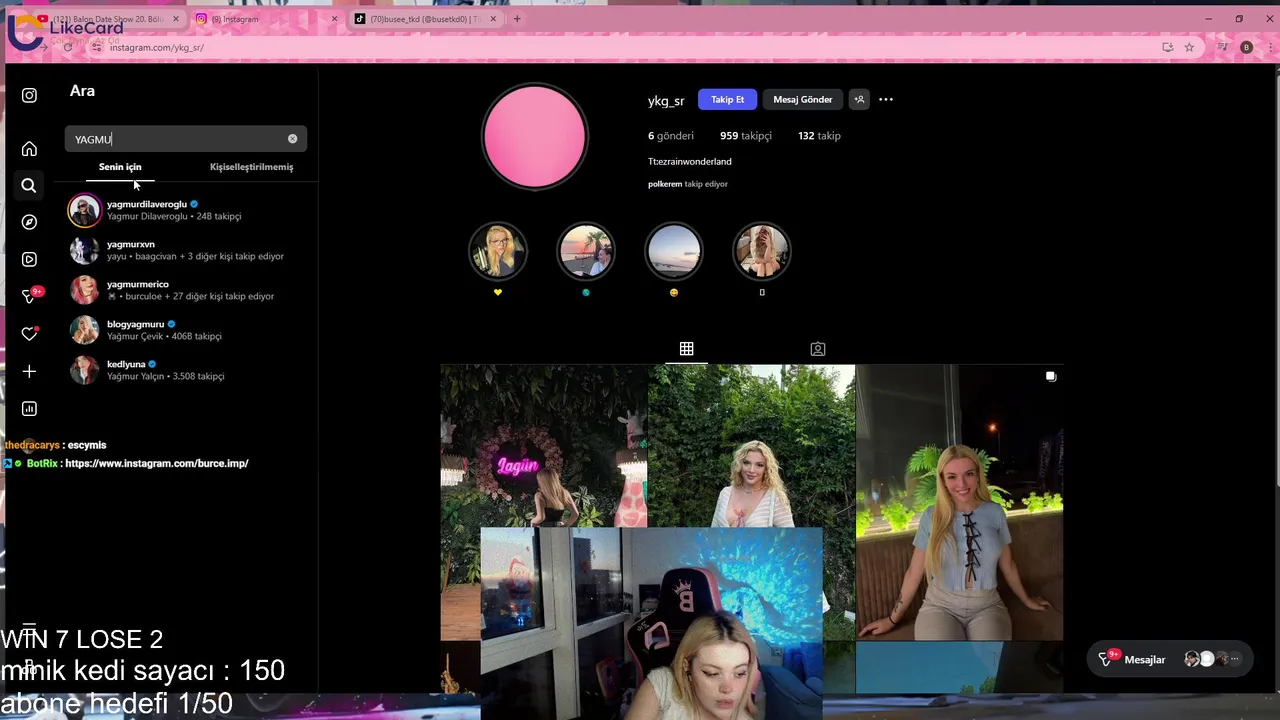The height and width of the screenshot is (720, 1280).
Task: Bookmark this page with the star icon
Action: [x=1189, y=47]
